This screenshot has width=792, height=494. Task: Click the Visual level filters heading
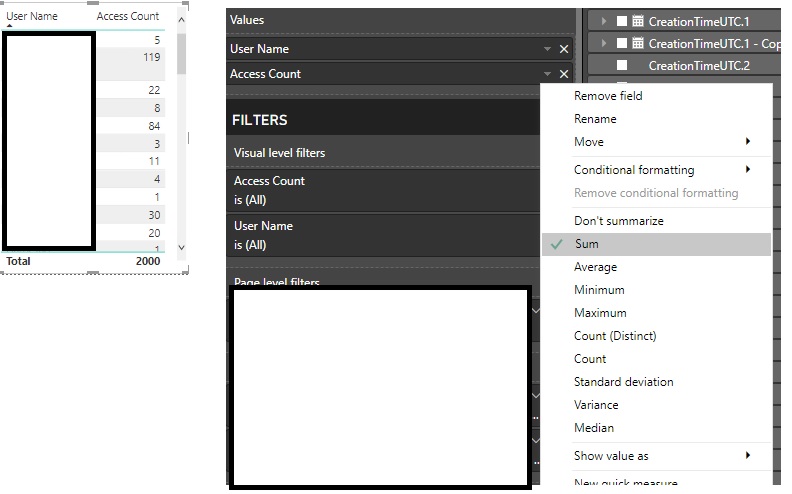point(279,153)
